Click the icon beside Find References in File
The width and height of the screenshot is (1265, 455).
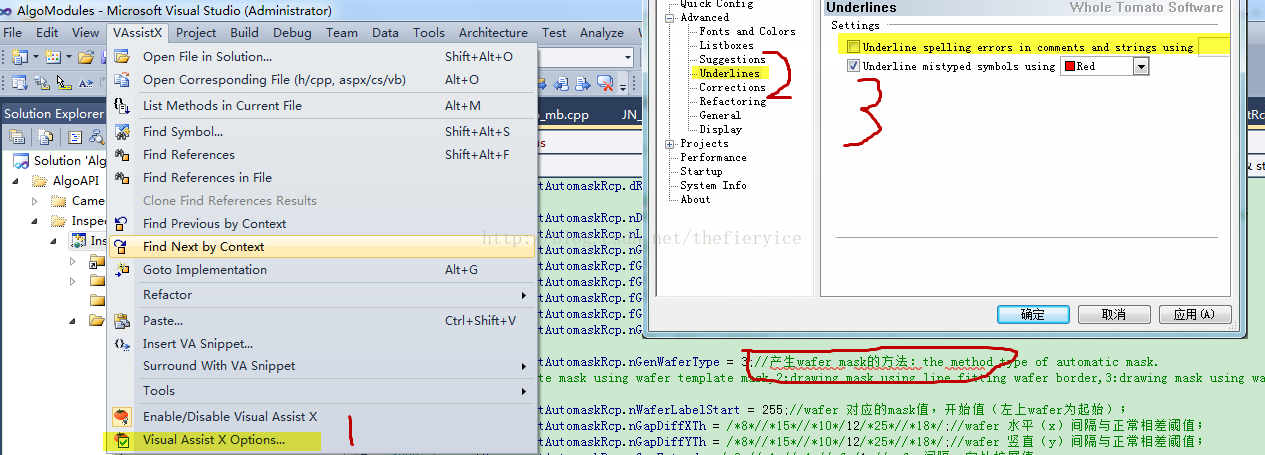(x=122, y=177)
